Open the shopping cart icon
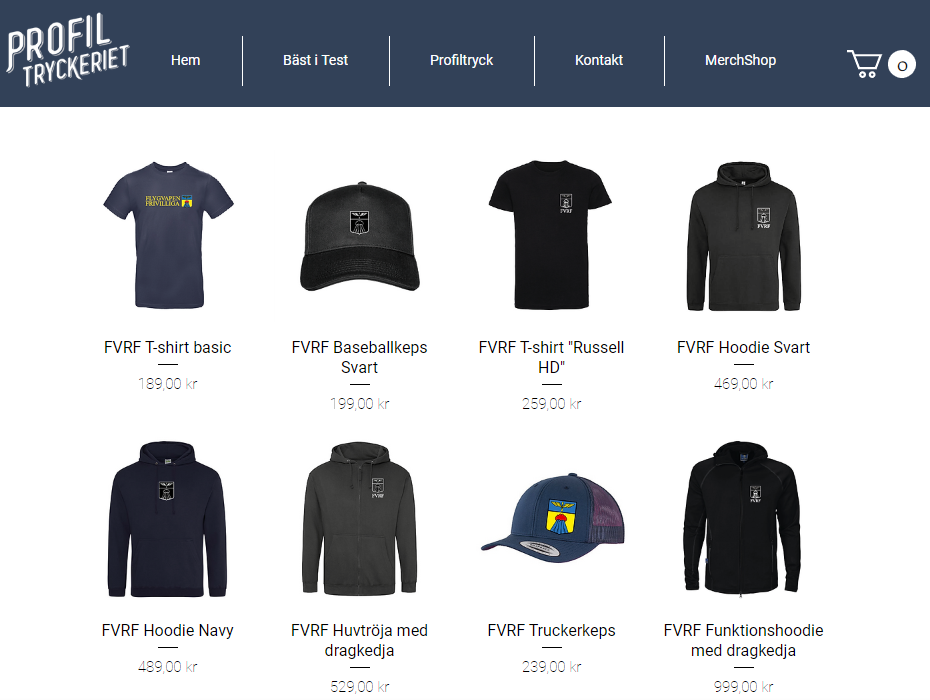The image size is (930, 700). click(864, 64)
